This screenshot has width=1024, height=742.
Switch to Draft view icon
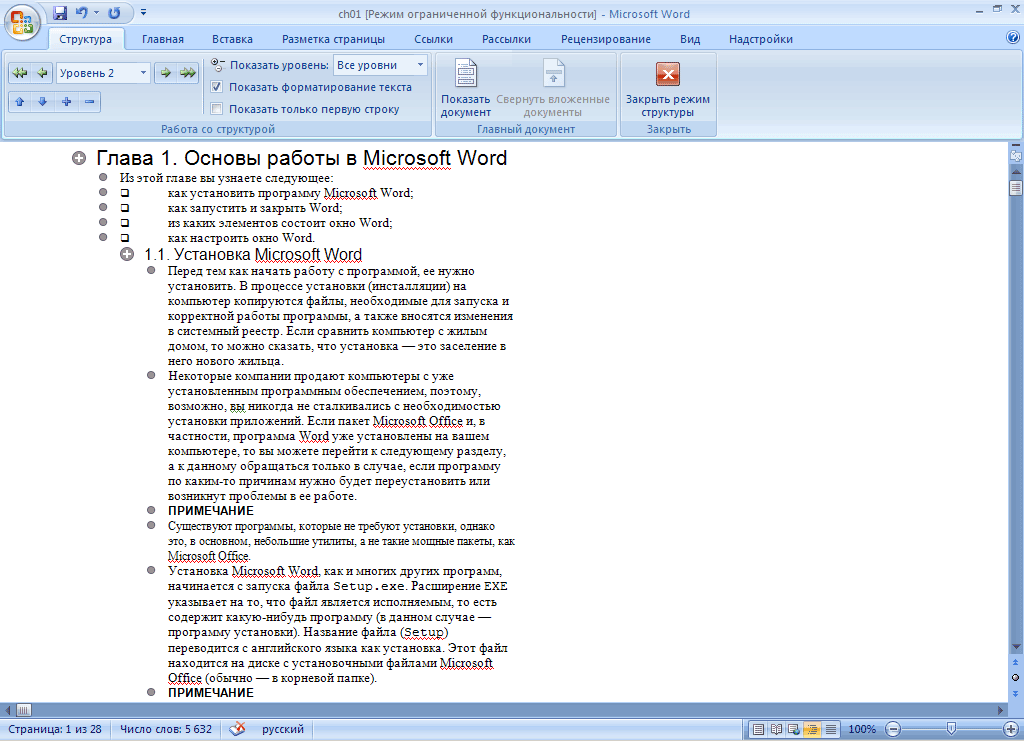pos(831,730)
